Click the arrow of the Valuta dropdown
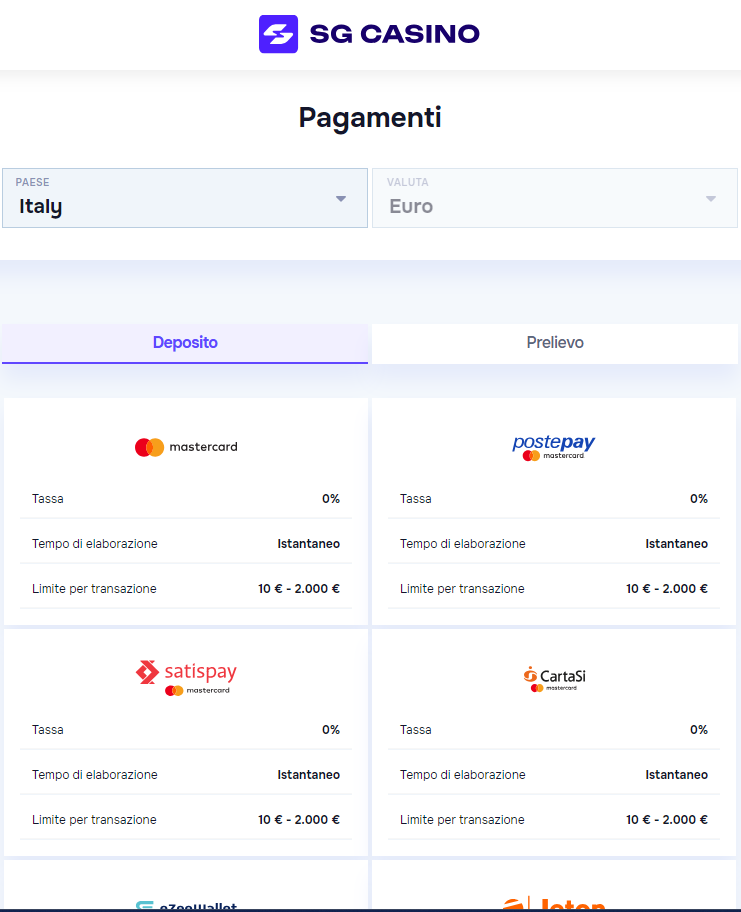 [x=711, y=199]
